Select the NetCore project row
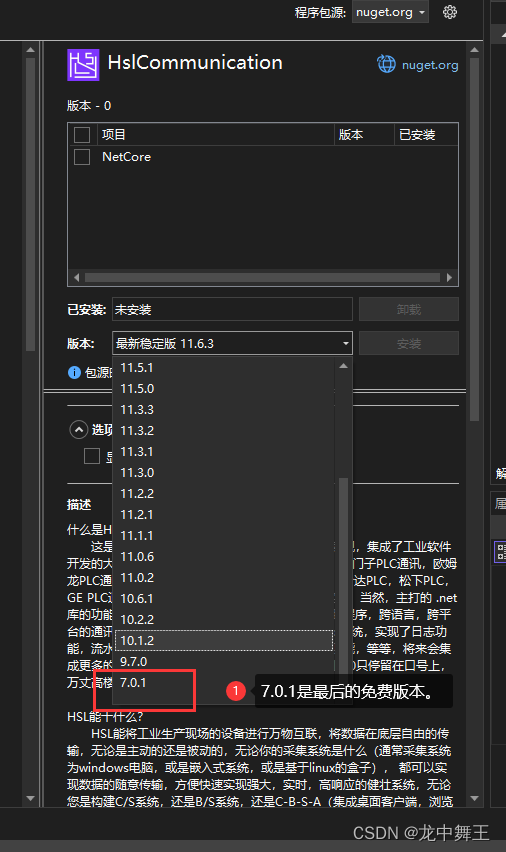 click(263, 157)
